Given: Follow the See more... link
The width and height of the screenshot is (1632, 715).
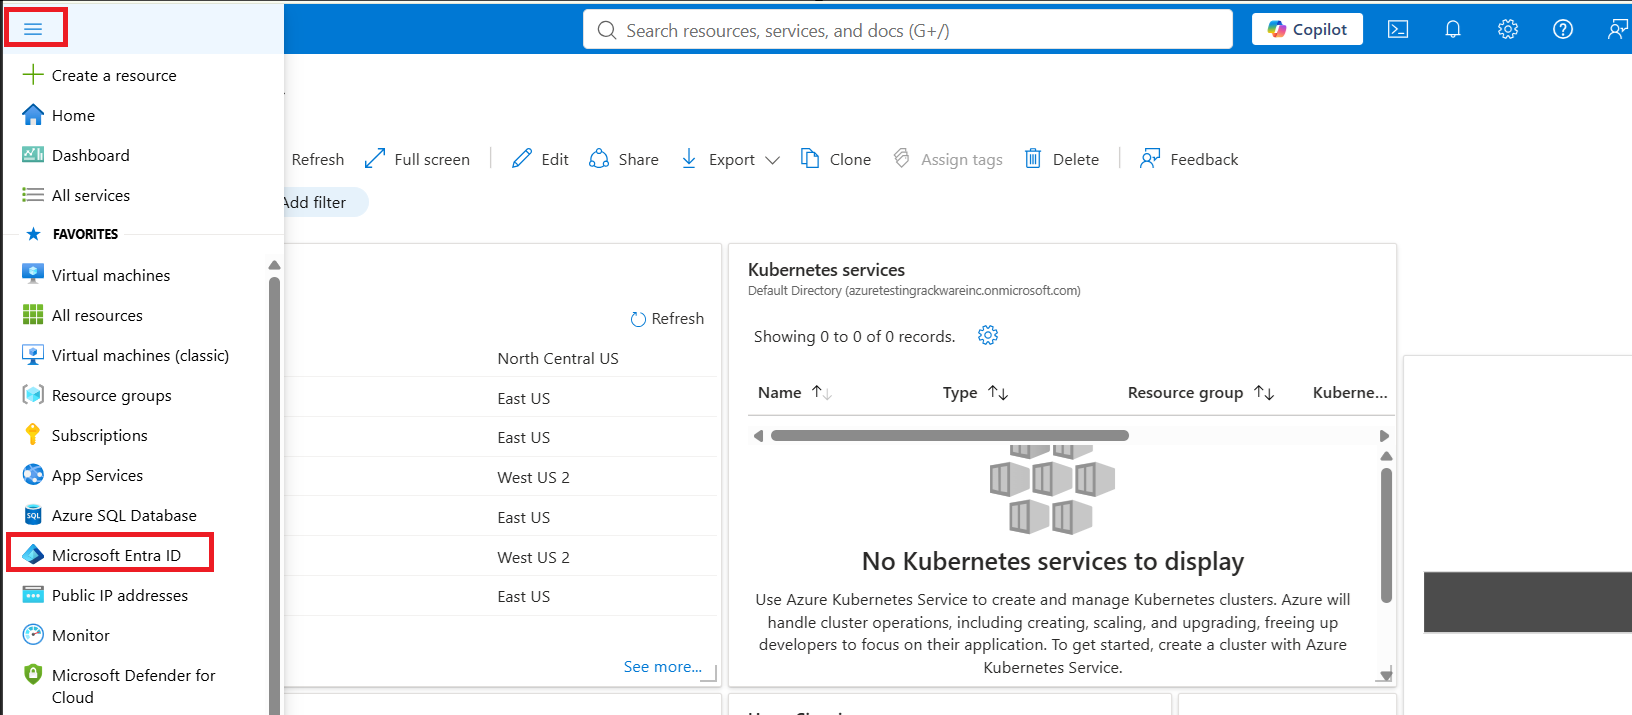Looking at the screenshot, I should [663, 666].
